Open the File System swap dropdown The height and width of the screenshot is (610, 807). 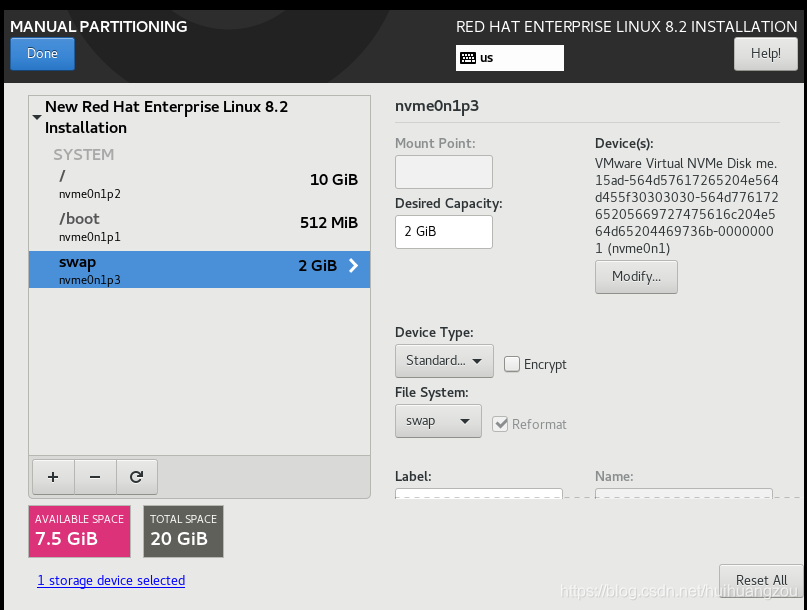point(438,421)
